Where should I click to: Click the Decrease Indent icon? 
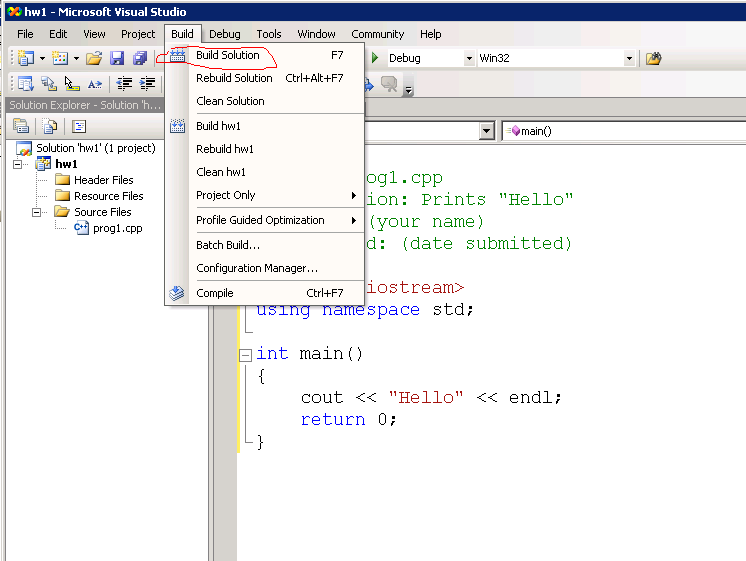(x=124, y=84)
